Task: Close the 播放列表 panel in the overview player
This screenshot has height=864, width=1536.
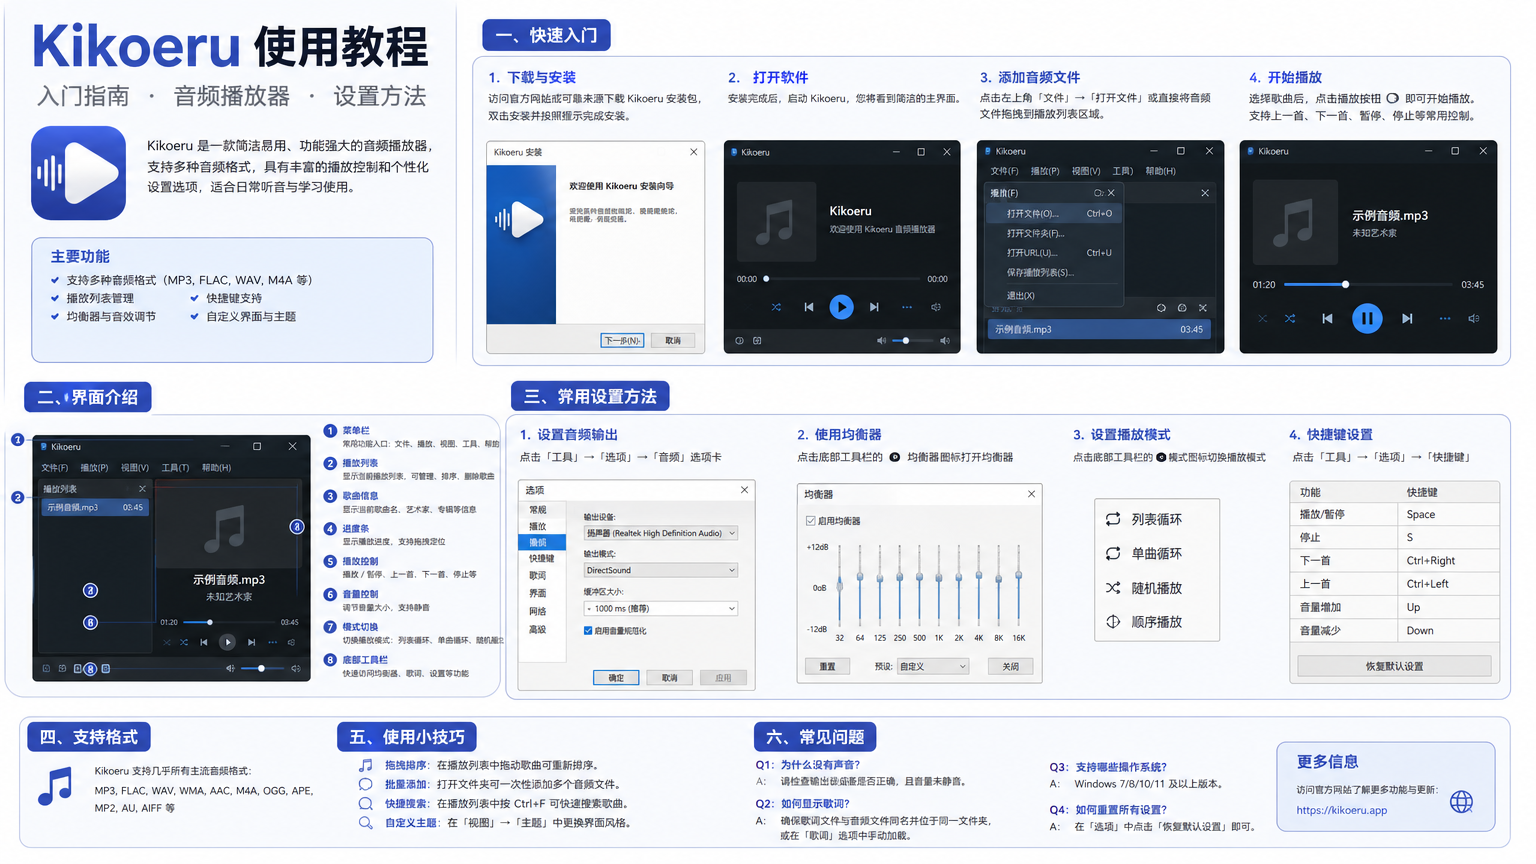Action: point(142,489)
